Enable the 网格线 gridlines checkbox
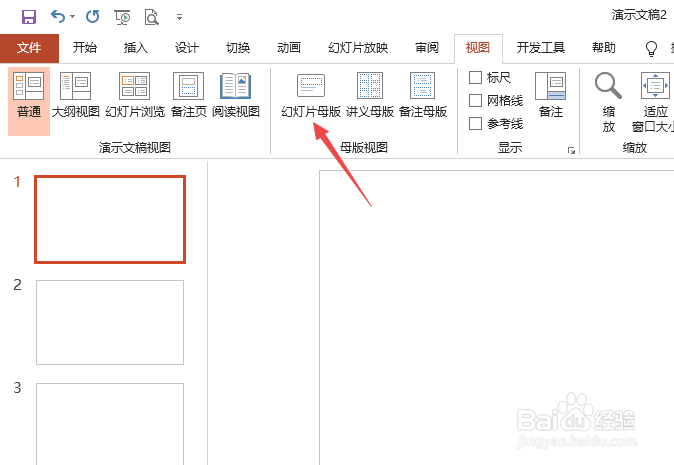This screenshot has width=674, height=465. pyautogui.click(x=475, y=101)
